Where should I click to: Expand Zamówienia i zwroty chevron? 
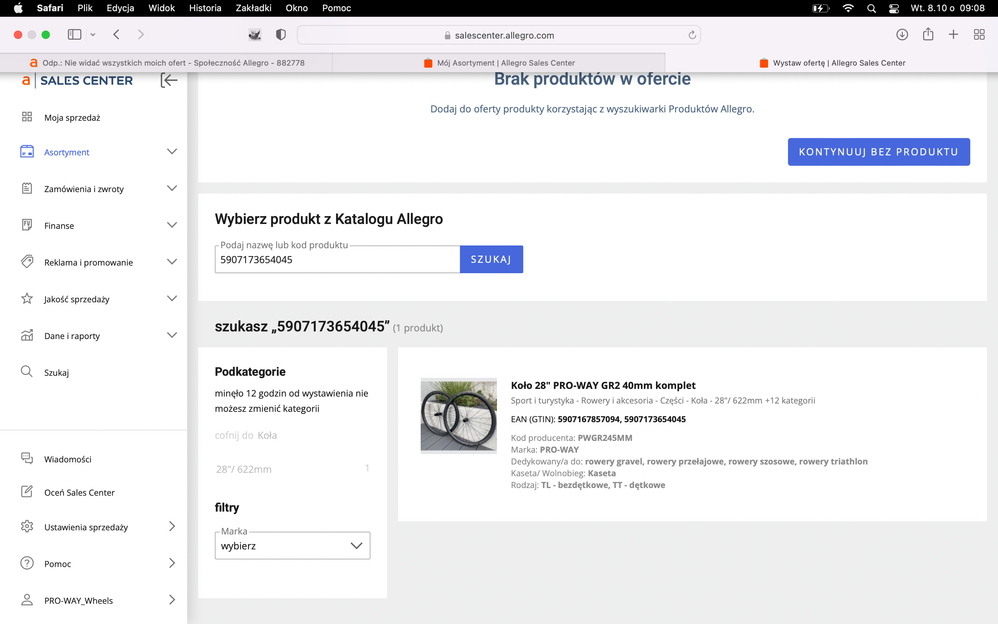coord(172,188)
